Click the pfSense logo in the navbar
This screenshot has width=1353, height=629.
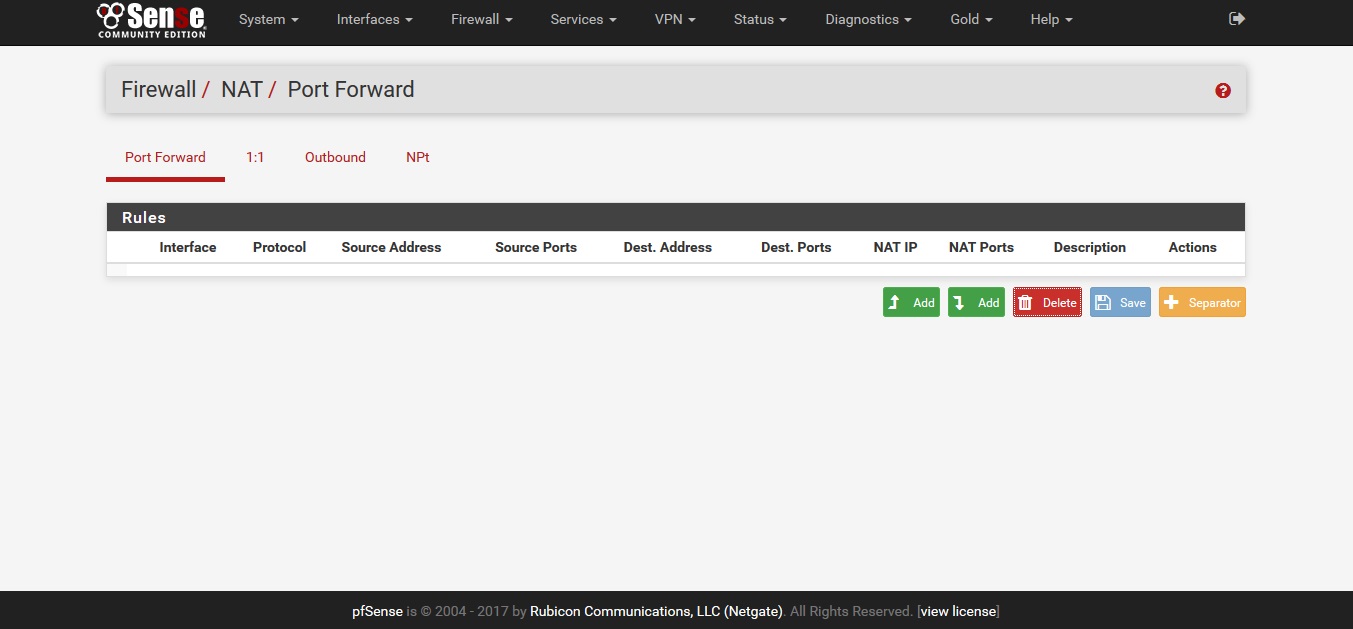tap(151, 20)
